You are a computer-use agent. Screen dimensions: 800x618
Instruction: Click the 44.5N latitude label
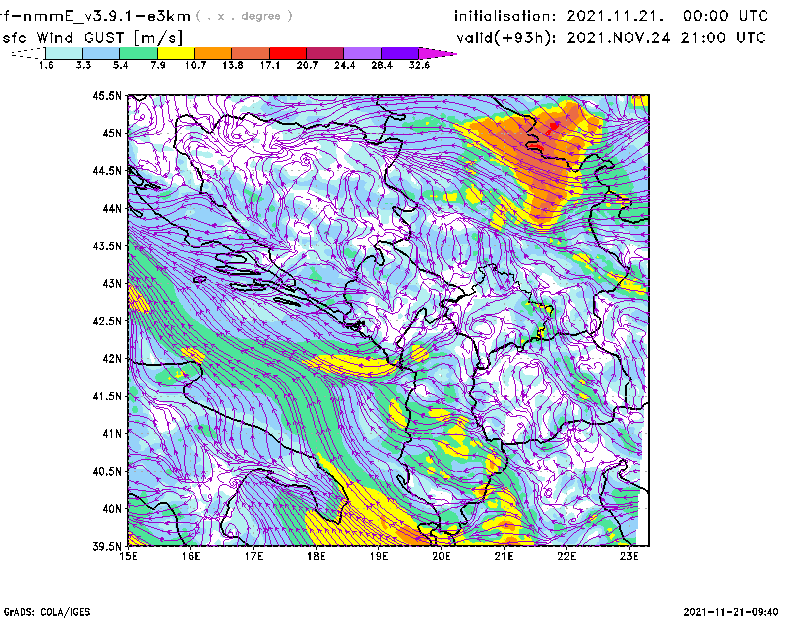click(107, 170)
